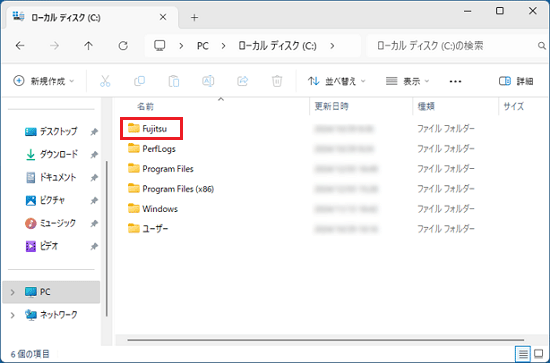Unpin デスクトップ via its pin icon
The image size is (550, 363).
pos(94,132)
